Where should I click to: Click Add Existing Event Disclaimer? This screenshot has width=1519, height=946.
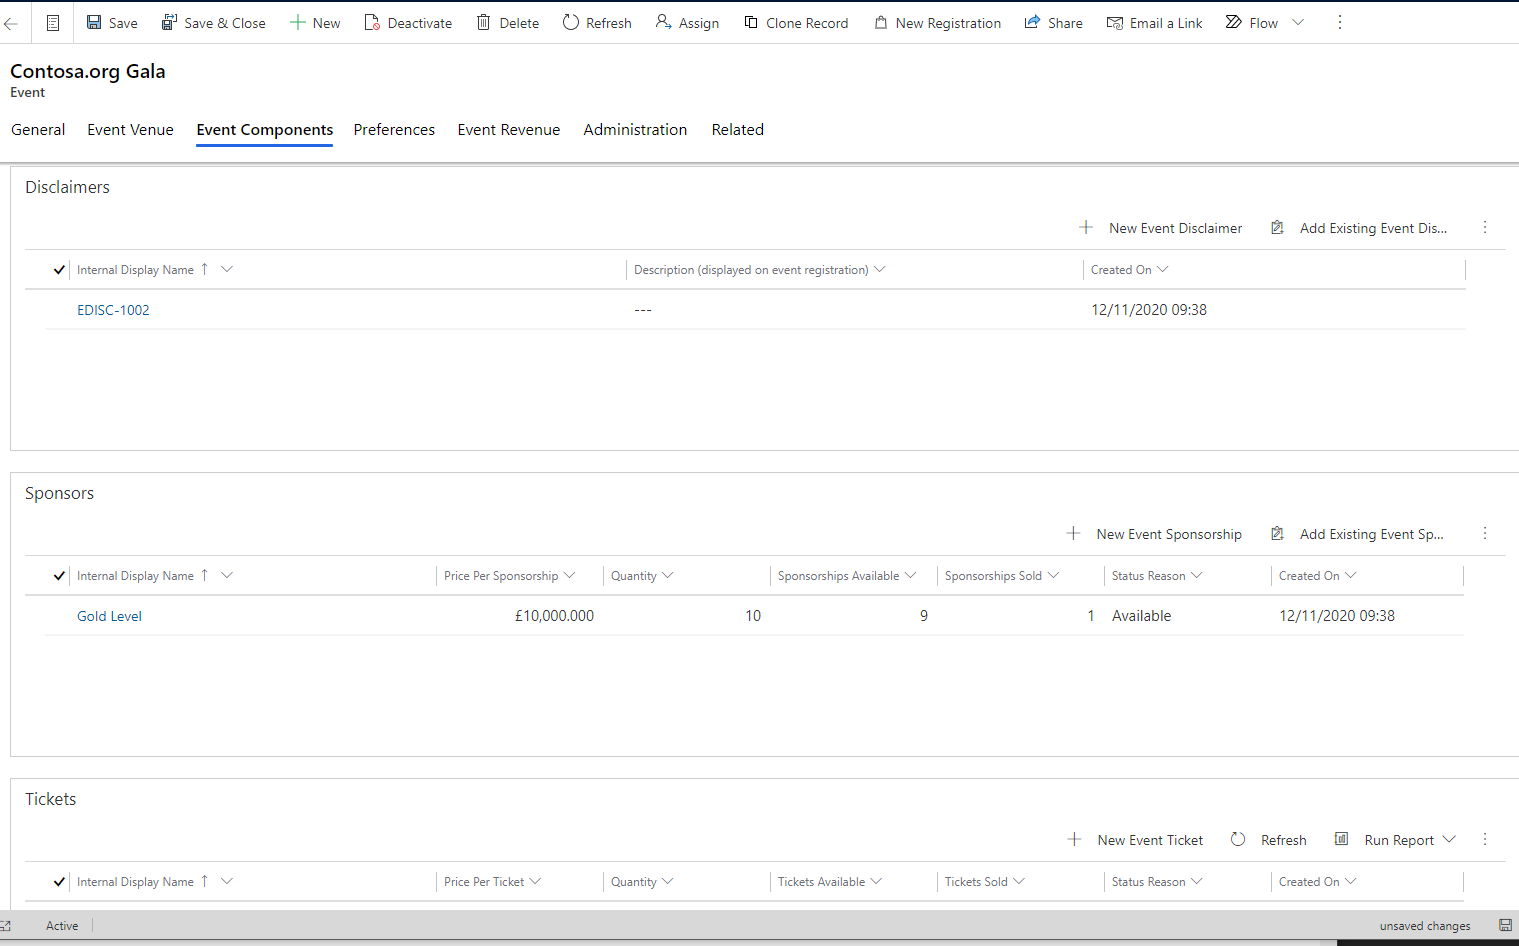coord(1359,228)
